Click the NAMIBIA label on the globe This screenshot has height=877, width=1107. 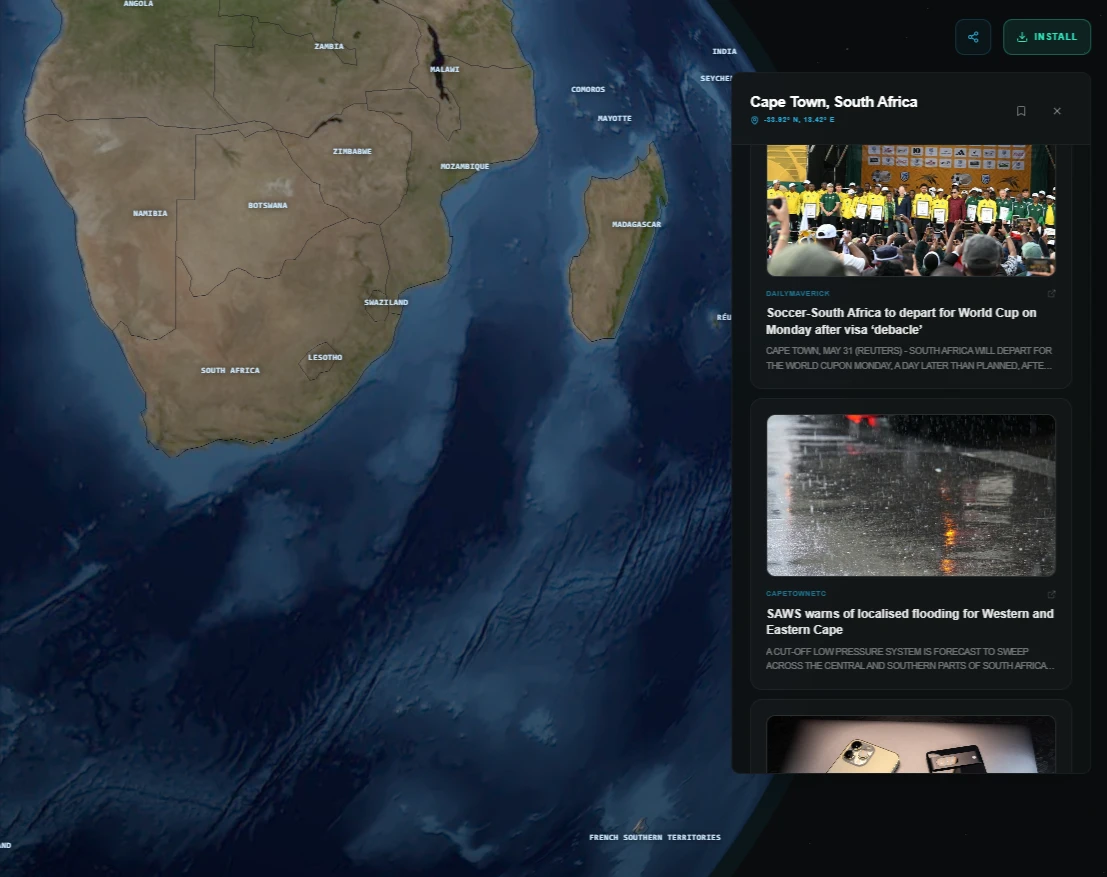point(150,213)
